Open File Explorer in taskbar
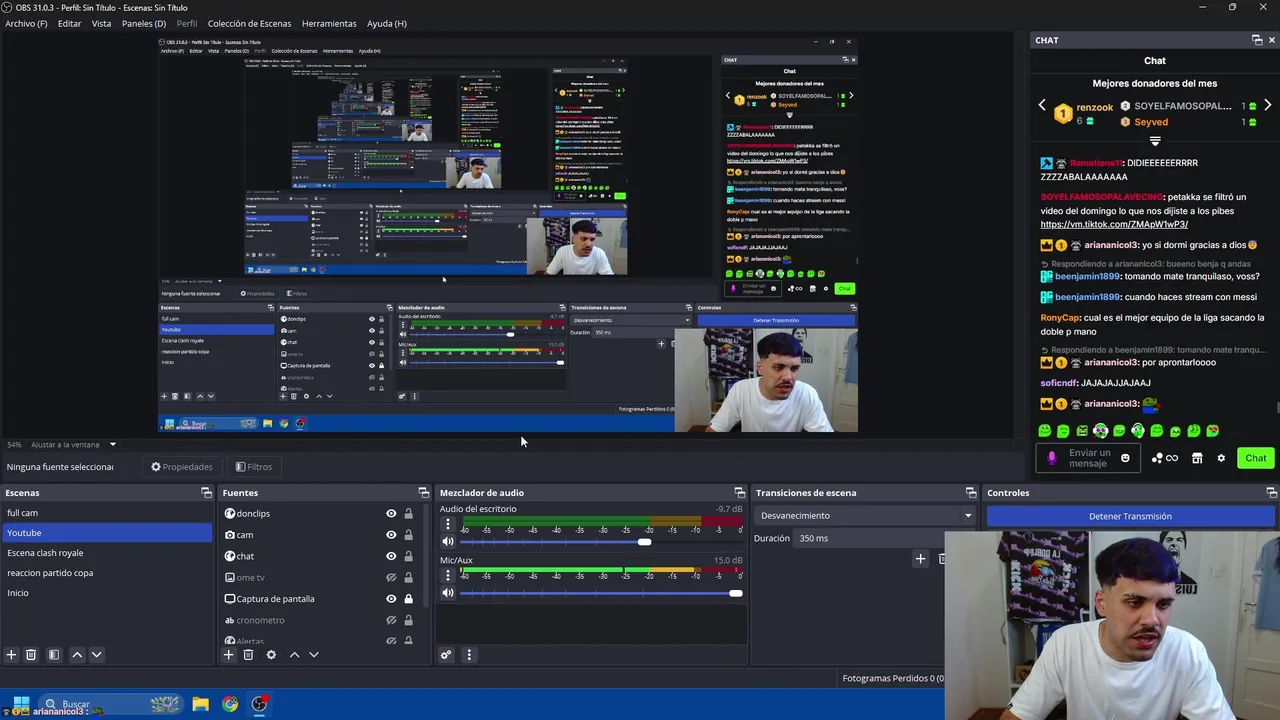Screen dimensions: 1280x720 (200, 704)
